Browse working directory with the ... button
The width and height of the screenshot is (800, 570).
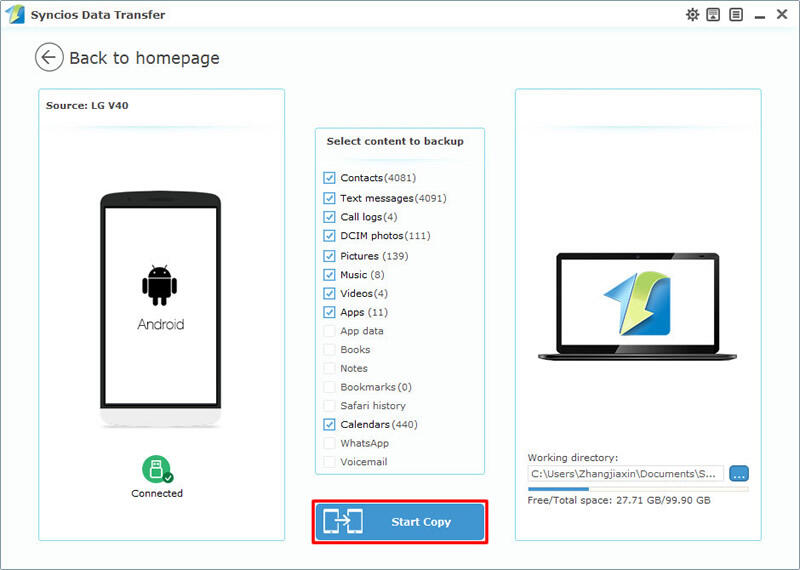739,474
